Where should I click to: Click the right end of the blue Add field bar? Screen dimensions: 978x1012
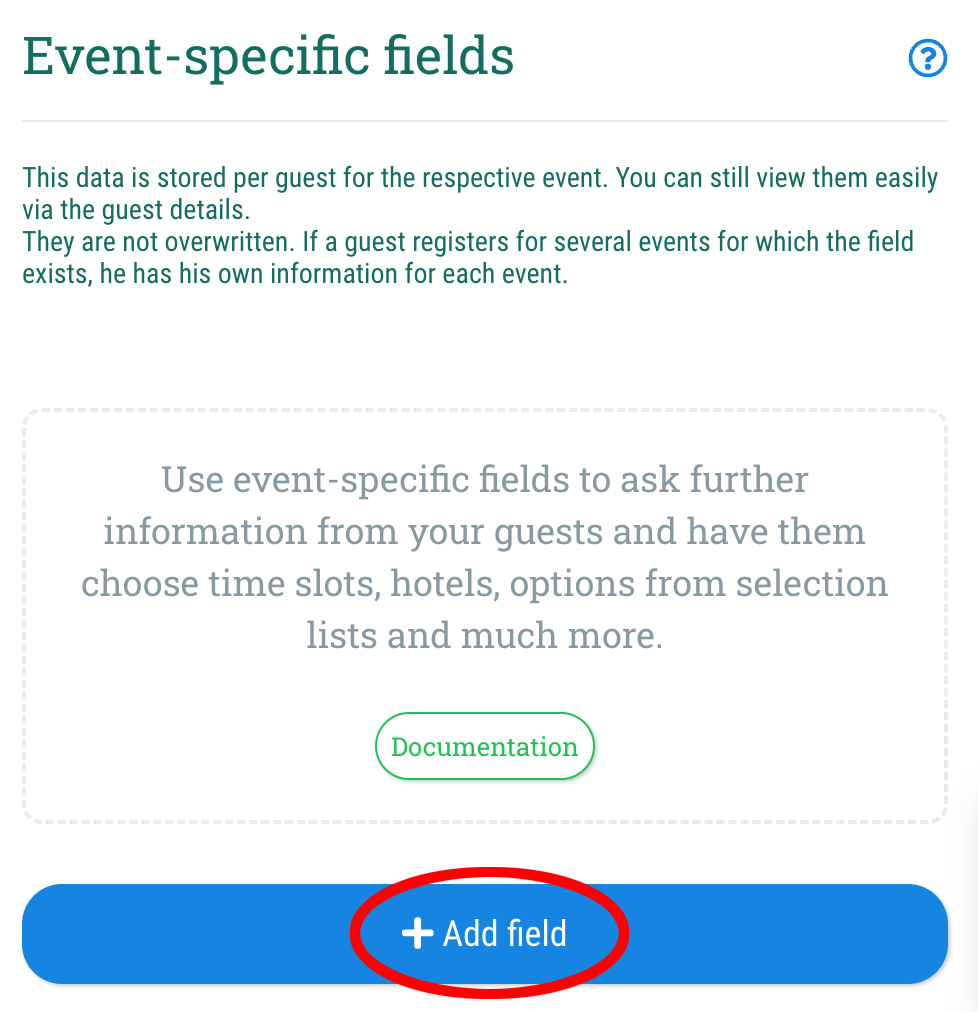coord(871,934)
